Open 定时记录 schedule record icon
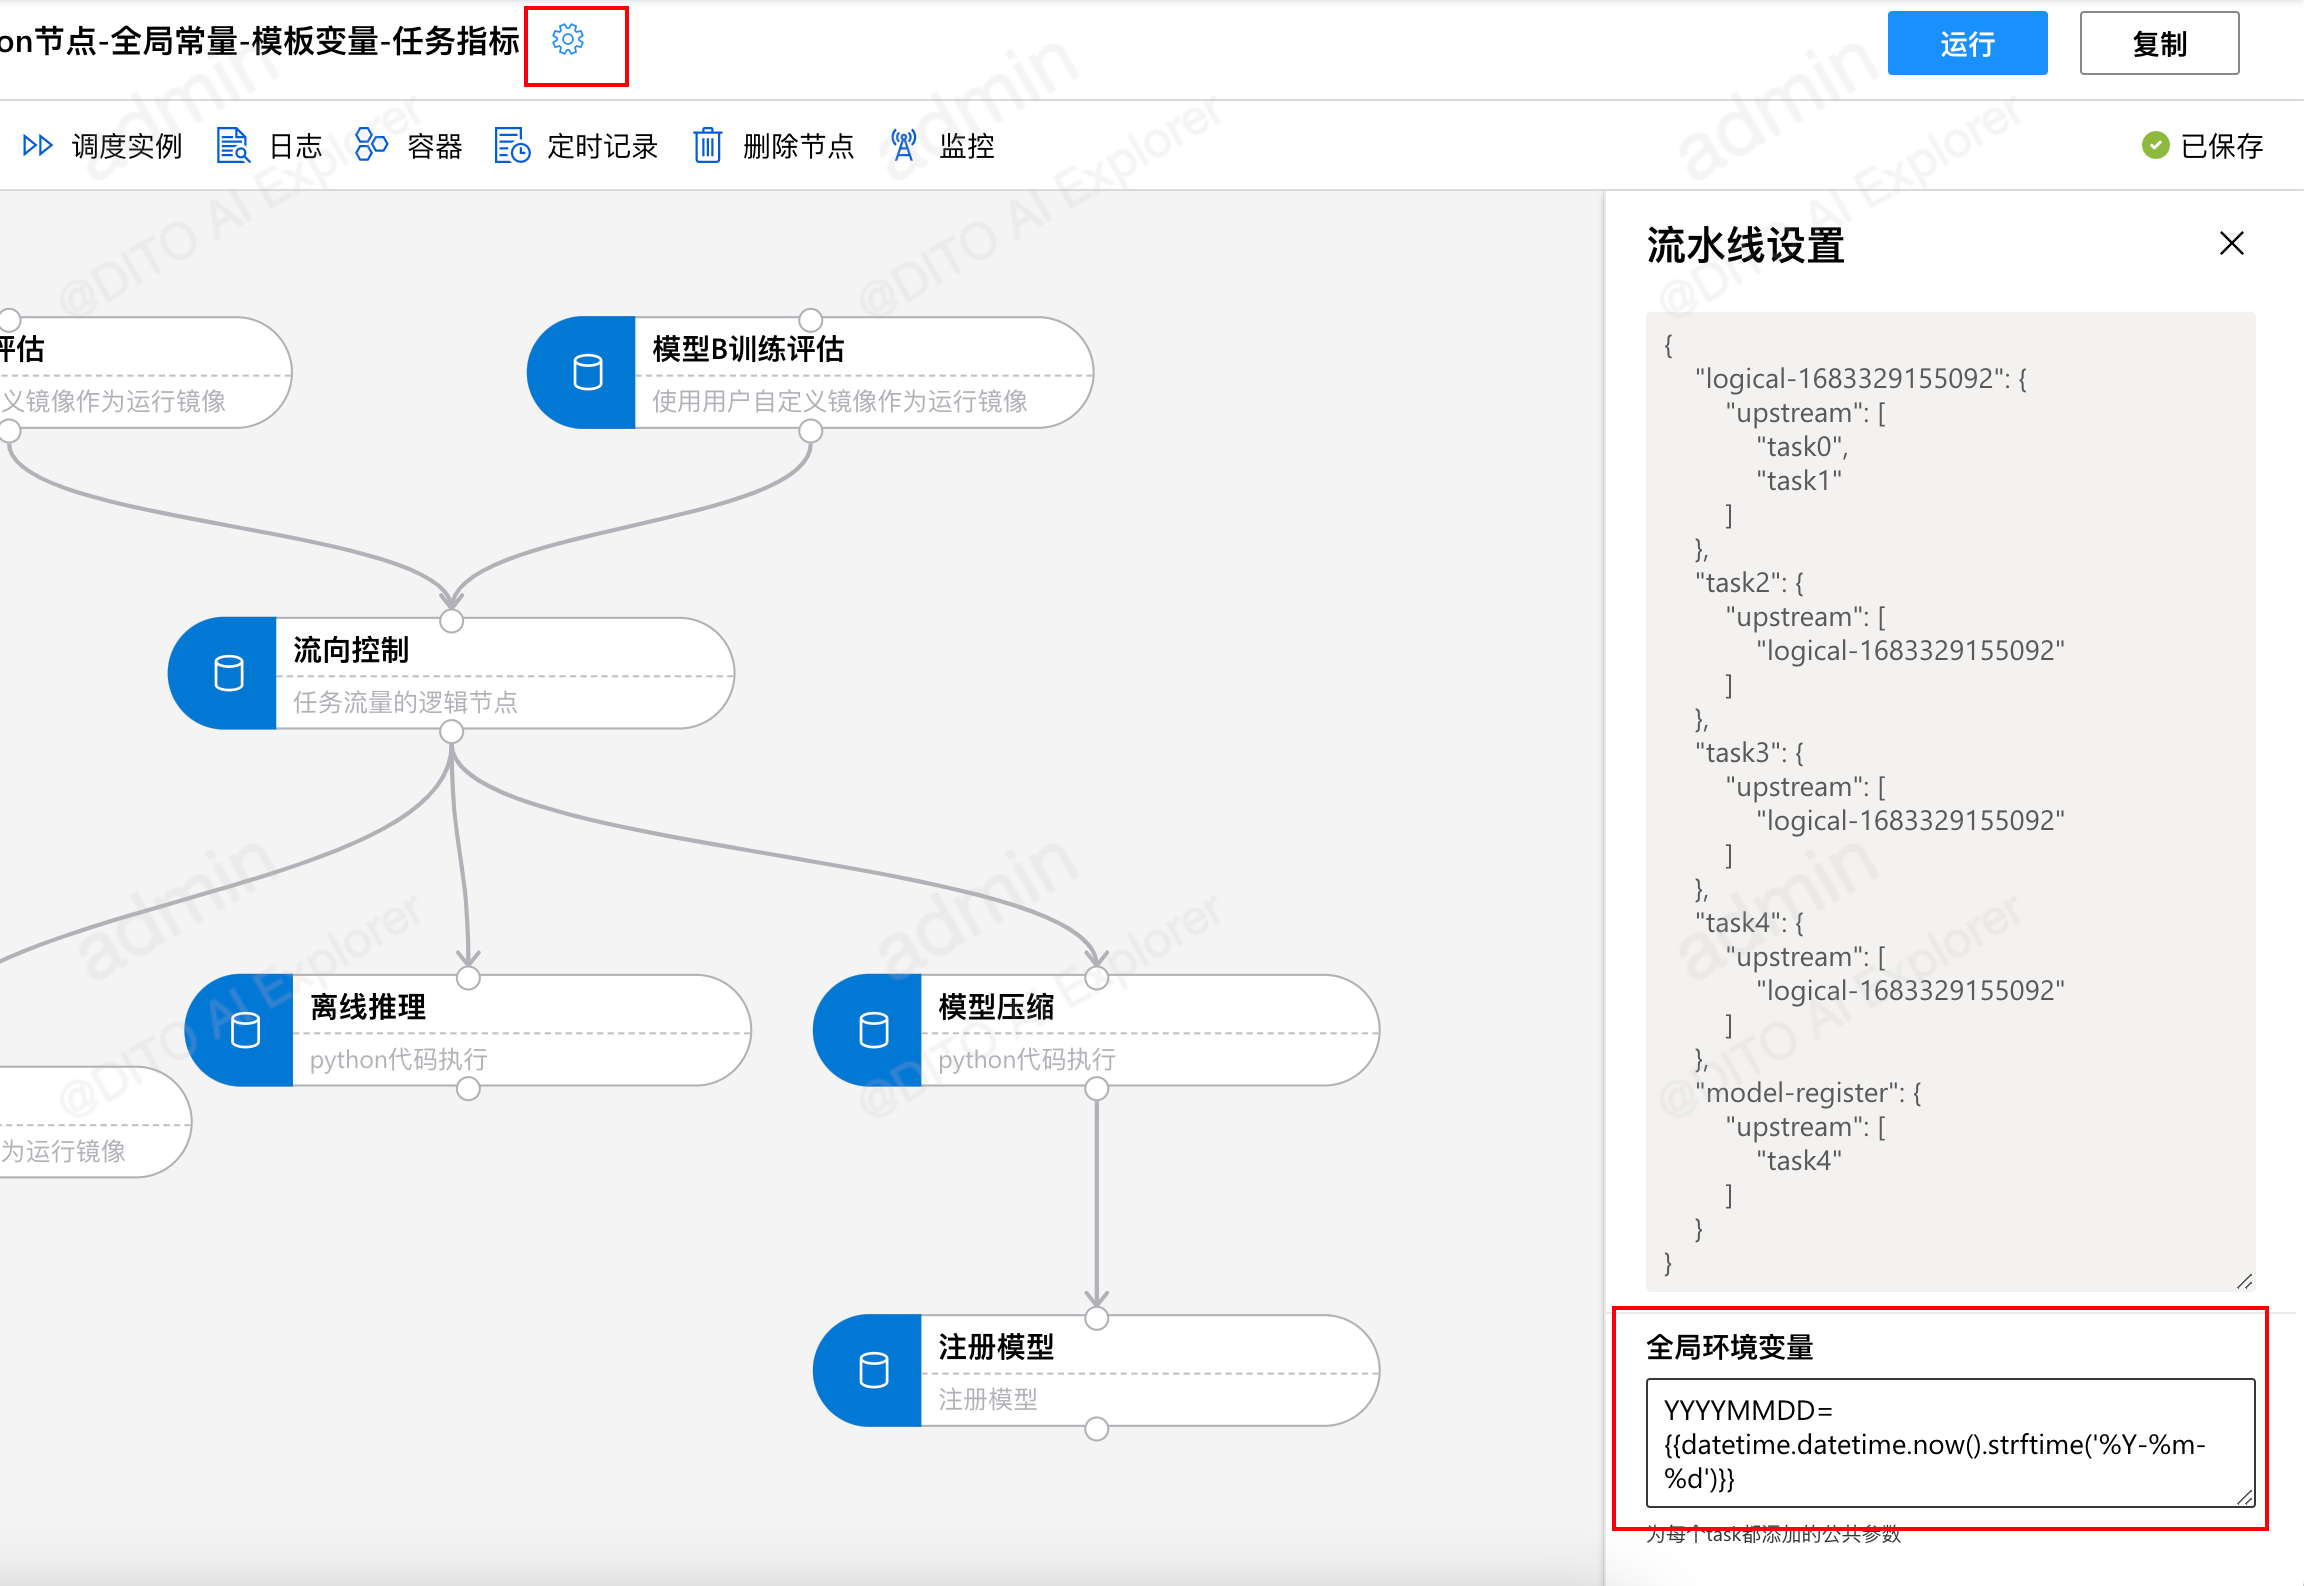The image size is (2304, 1586). [x=512, y=146]
